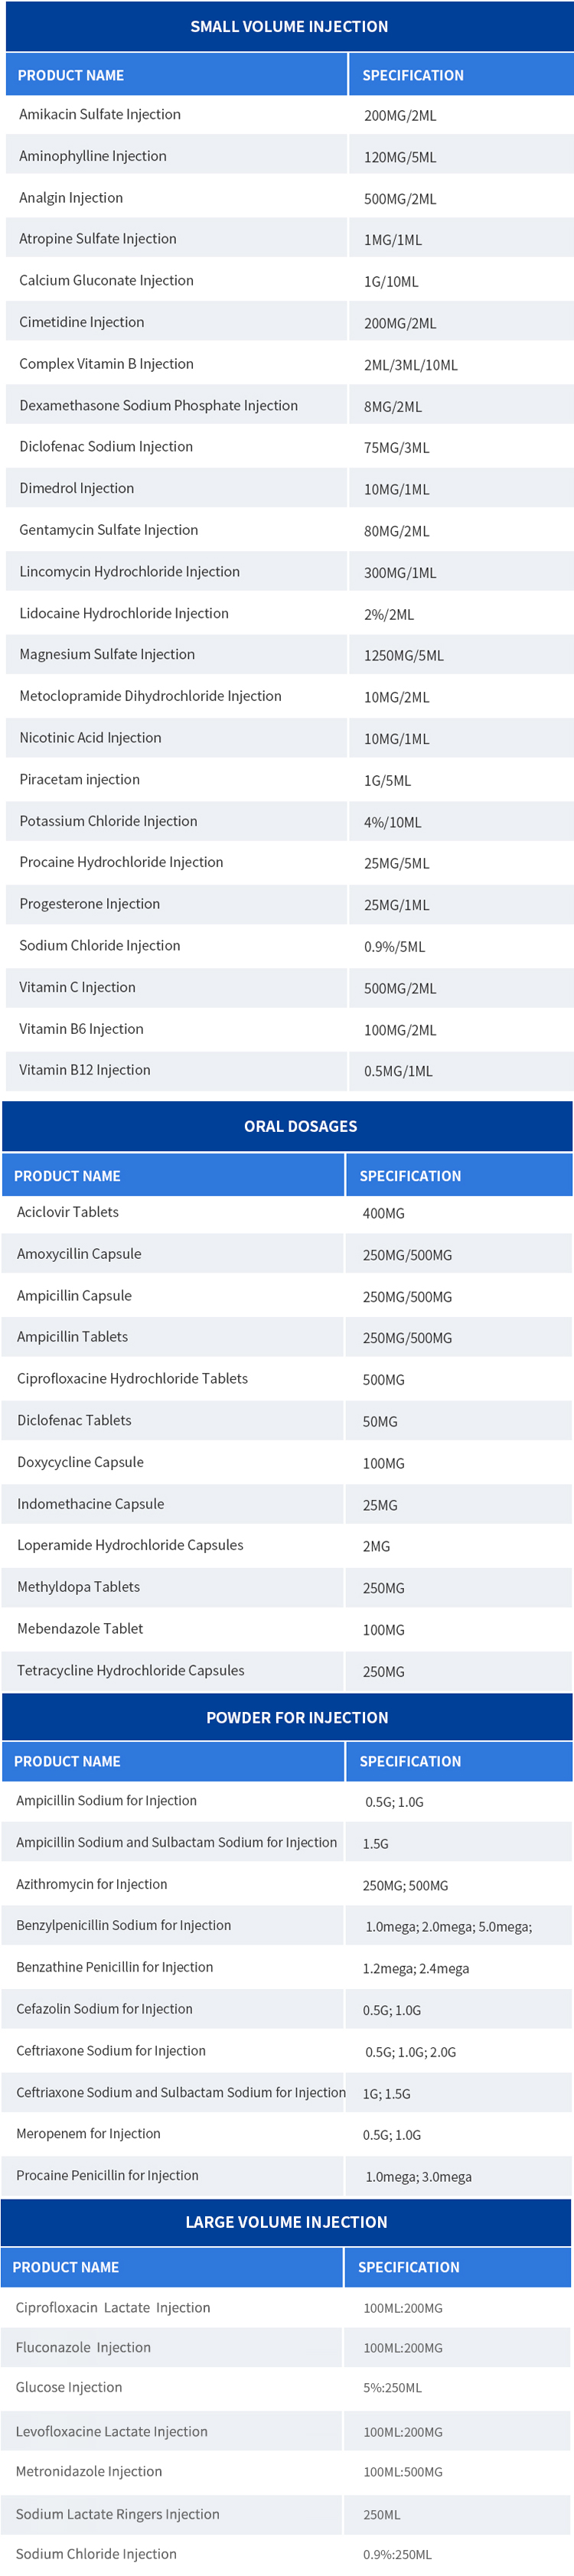Select Benzathine Penicillin for Injection
Viewport: 574px width, 2576px height.
pos(114,1967)
